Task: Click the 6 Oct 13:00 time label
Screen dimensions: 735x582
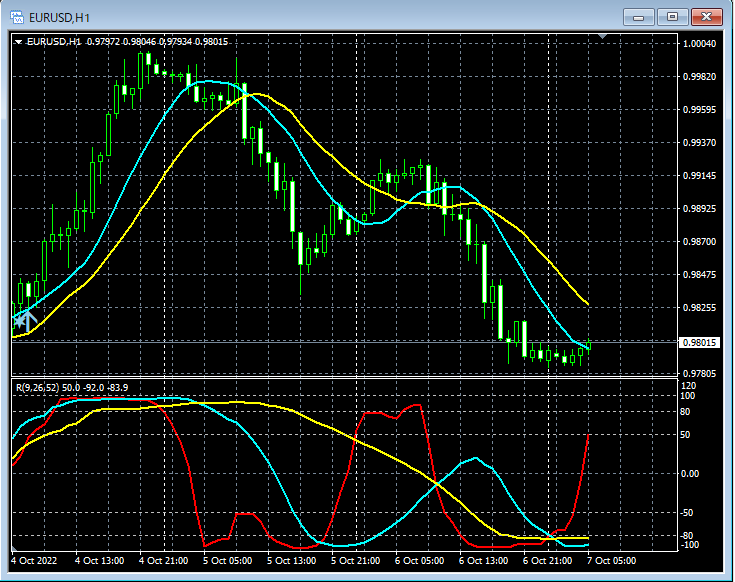Action: tap(483, 560)
